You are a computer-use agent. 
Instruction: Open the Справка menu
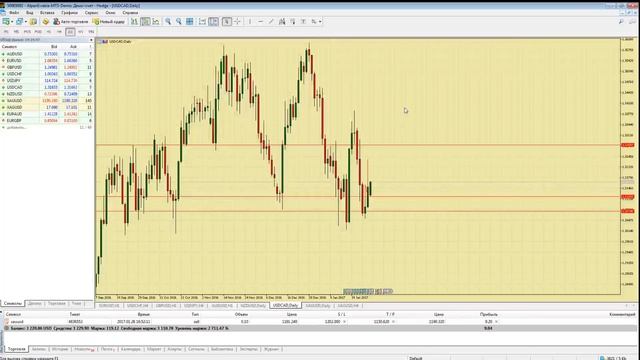pyautogui.click(x=130, y=13)
